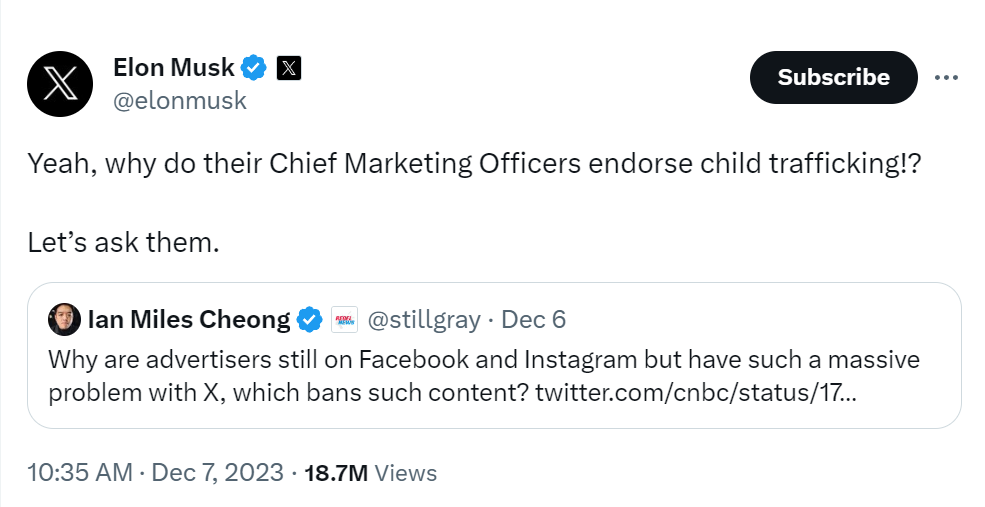Open the @elonmusk handle link

tap(180, 101)
